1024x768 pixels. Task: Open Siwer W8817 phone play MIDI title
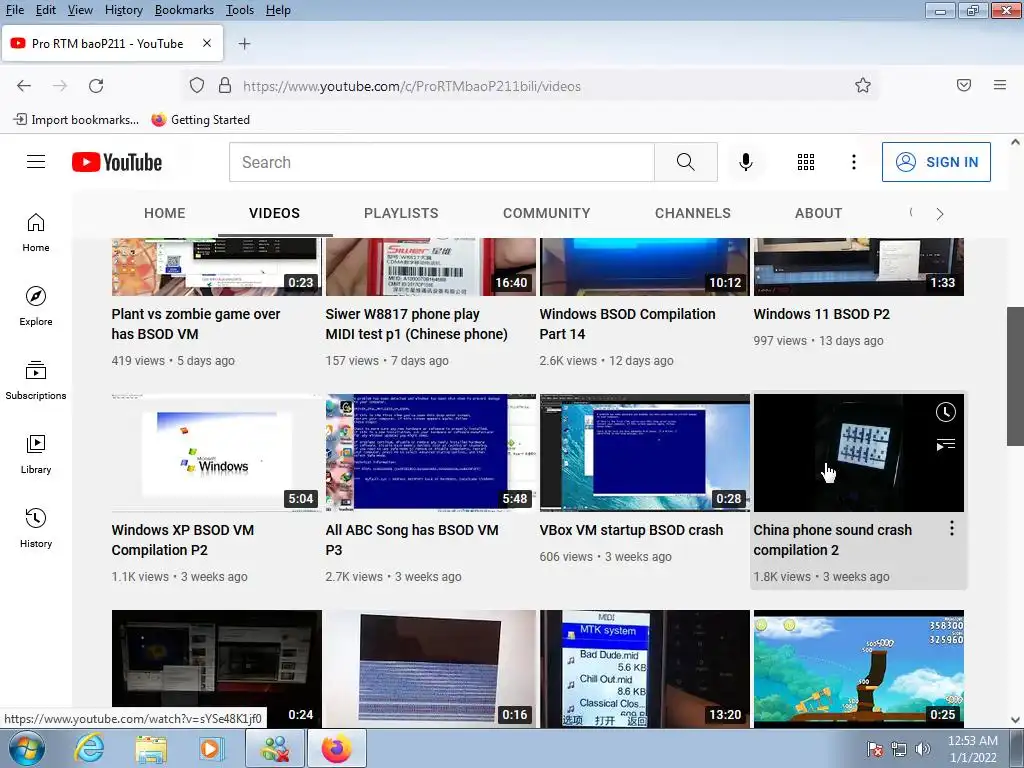(417, 324)
